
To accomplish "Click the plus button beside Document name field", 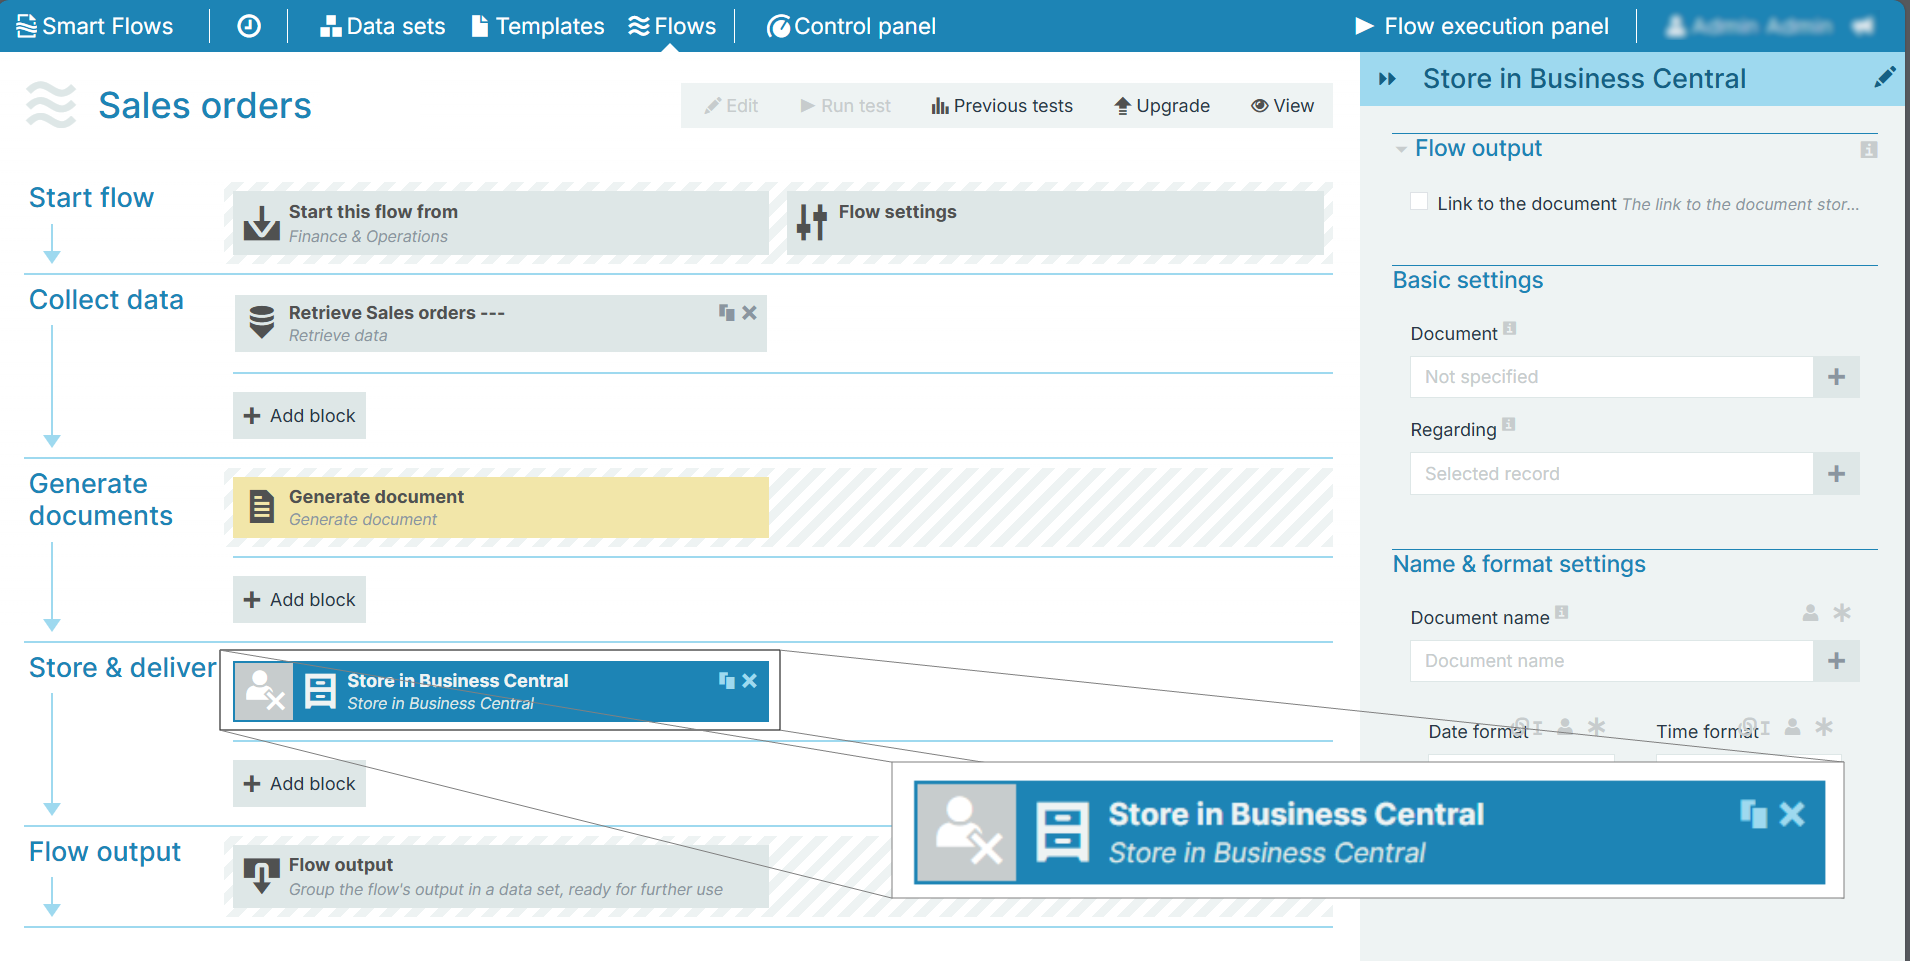I will coord(1837,661).
